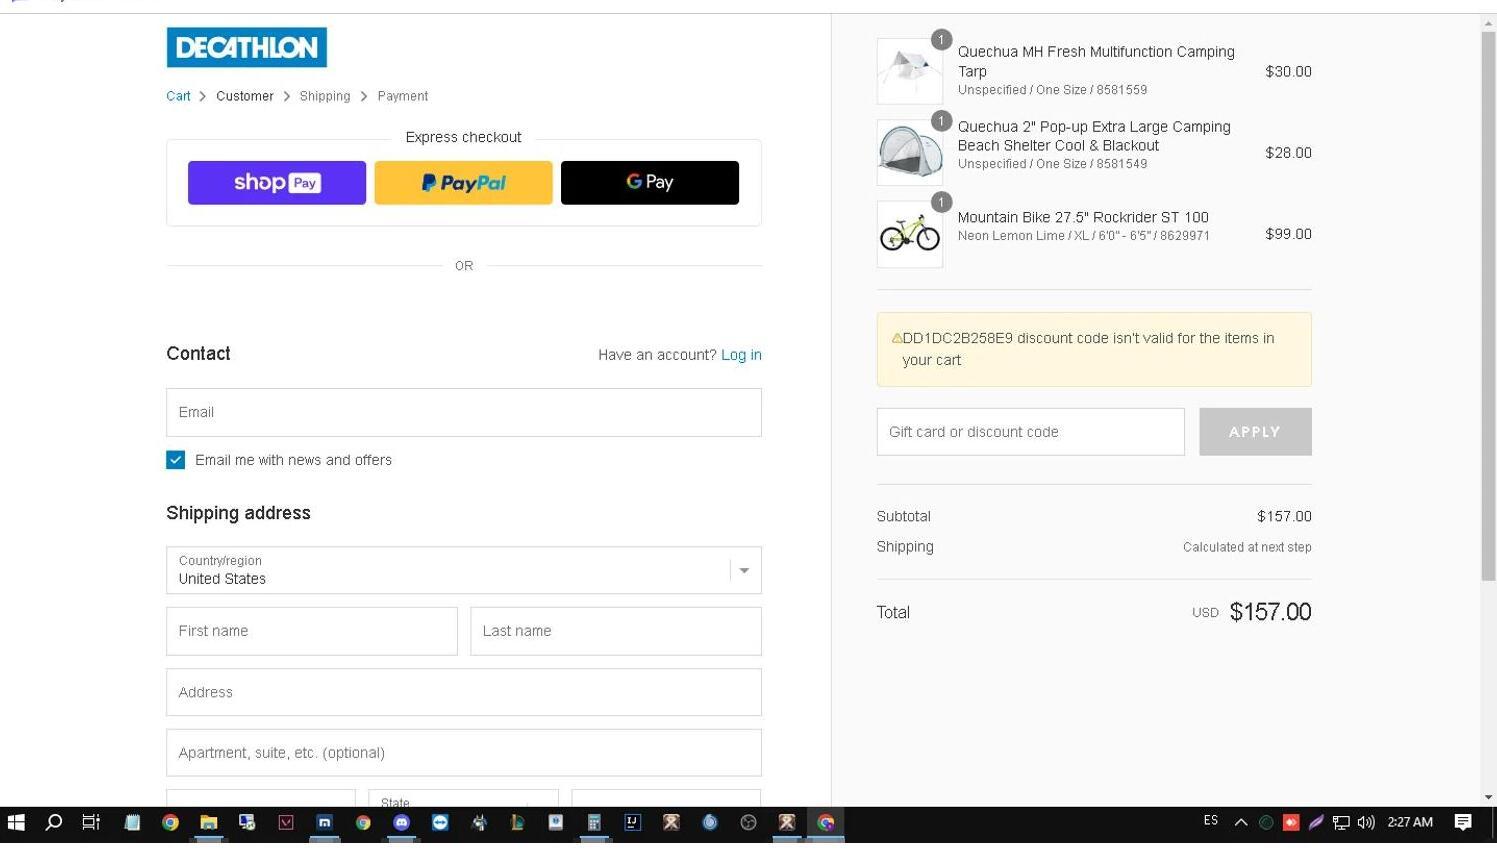The width and height of the screenshot is (1497, 850).
Task: Open File Explorer from the taskbar
Action: point(208,822)
